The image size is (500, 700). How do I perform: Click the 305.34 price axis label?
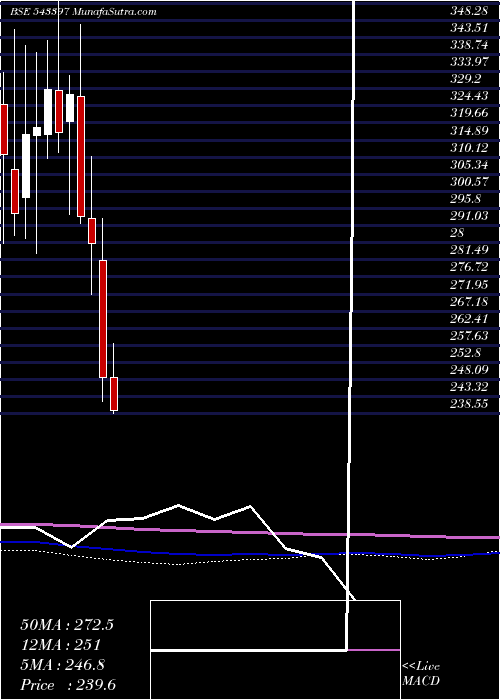471,165
